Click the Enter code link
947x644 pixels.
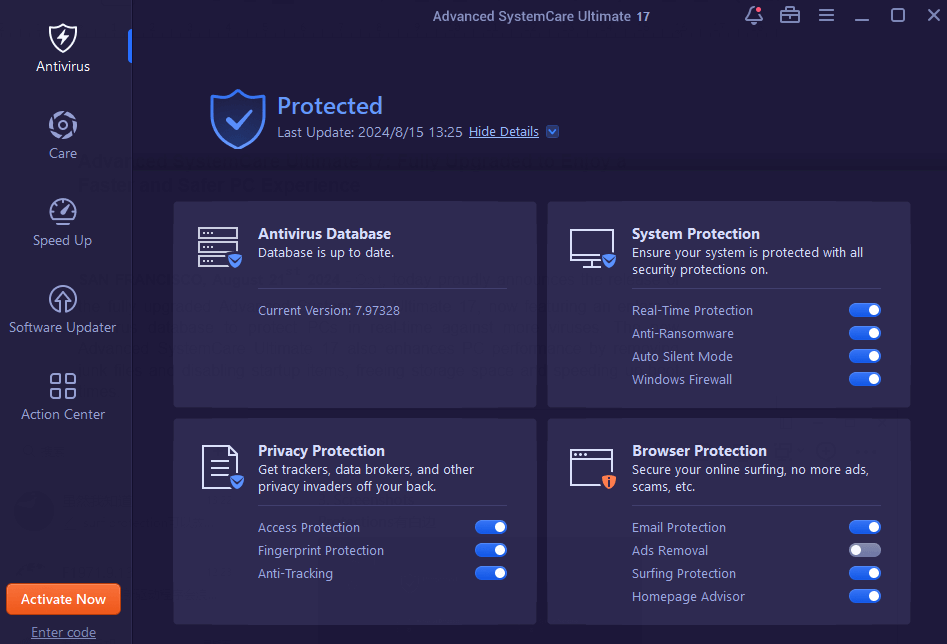(63, 632)
